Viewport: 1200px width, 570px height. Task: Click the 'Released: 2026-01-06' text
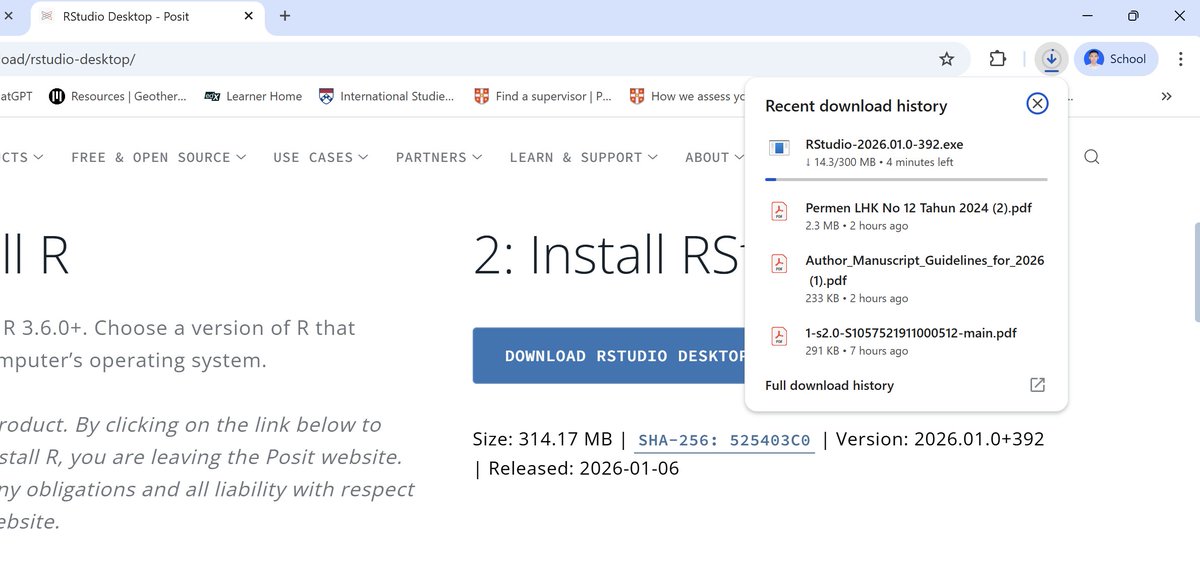pos(584,467)
